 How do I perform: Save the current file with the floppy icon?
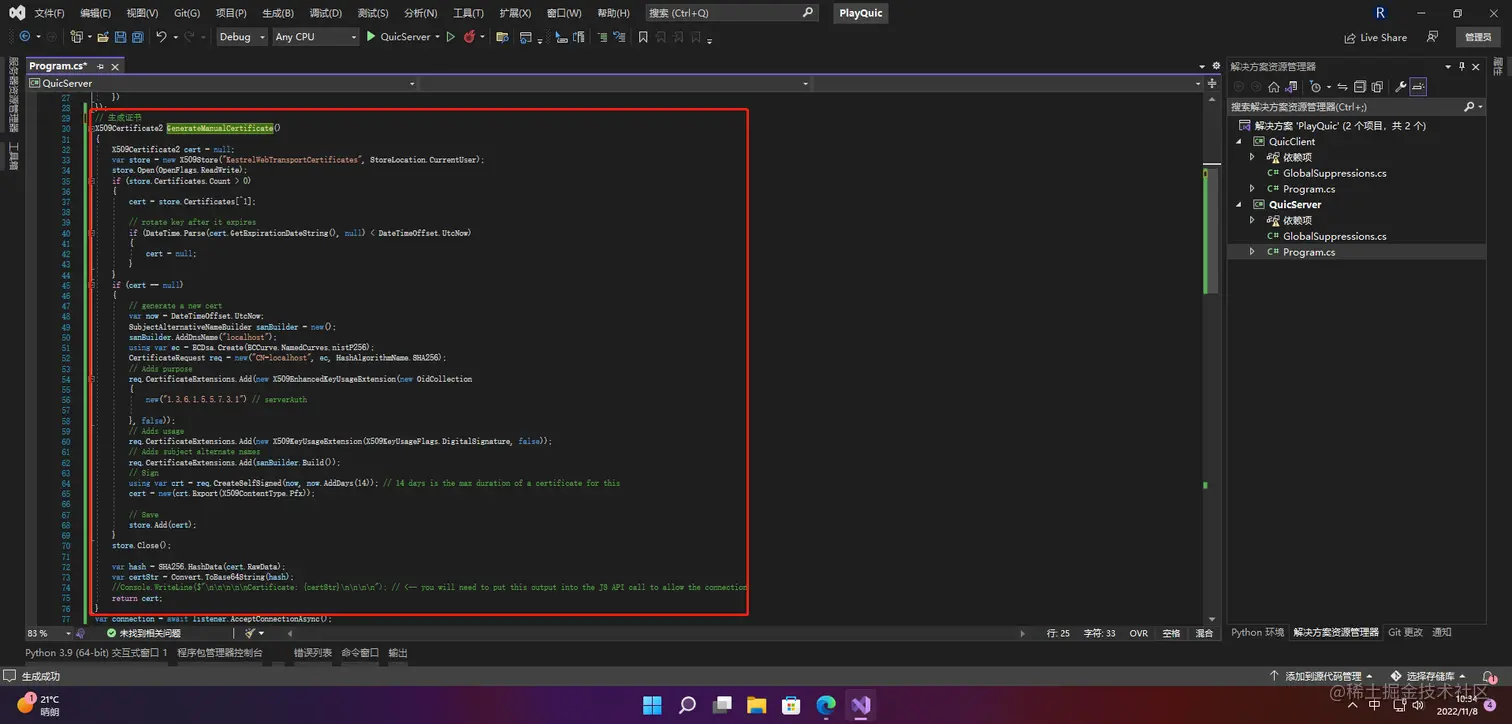coord(120,37)
